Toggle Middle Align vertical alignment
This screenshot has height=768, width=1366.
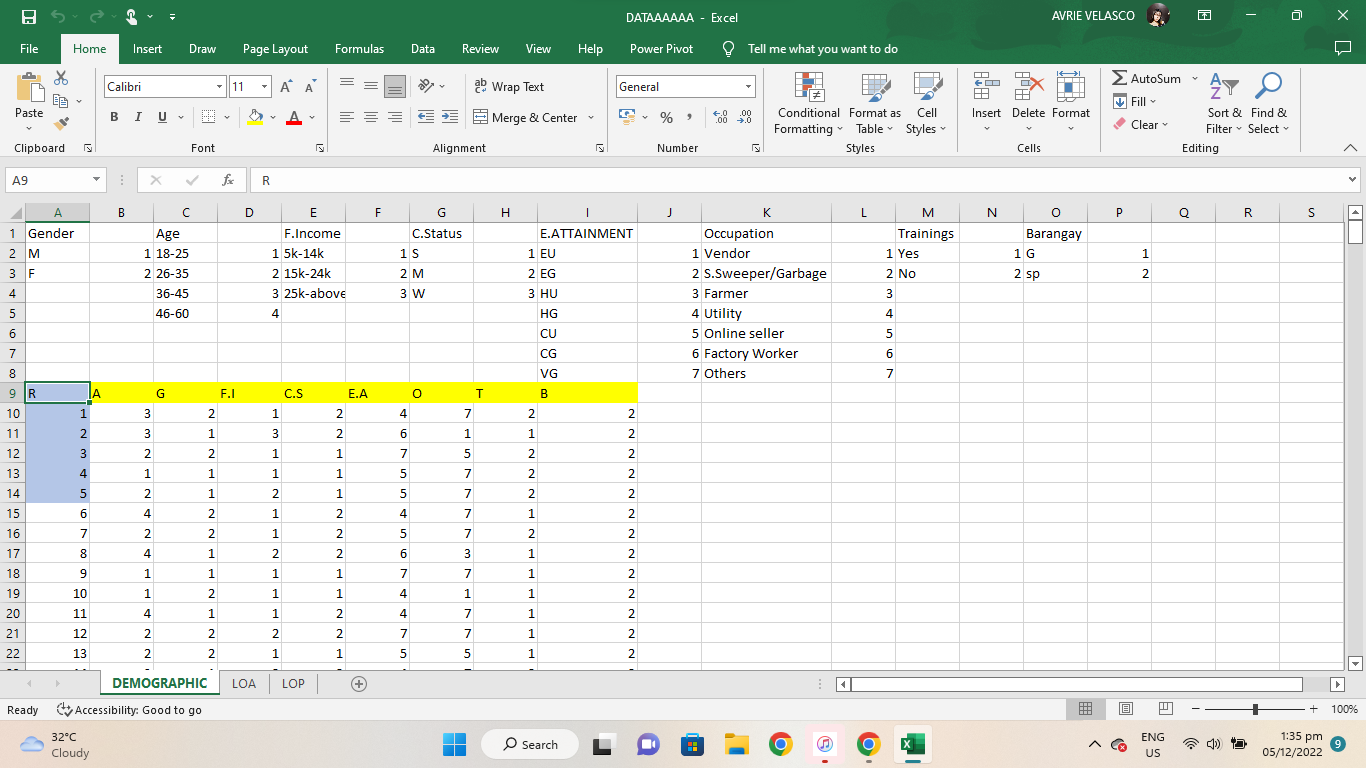click(x=371, y=87)
